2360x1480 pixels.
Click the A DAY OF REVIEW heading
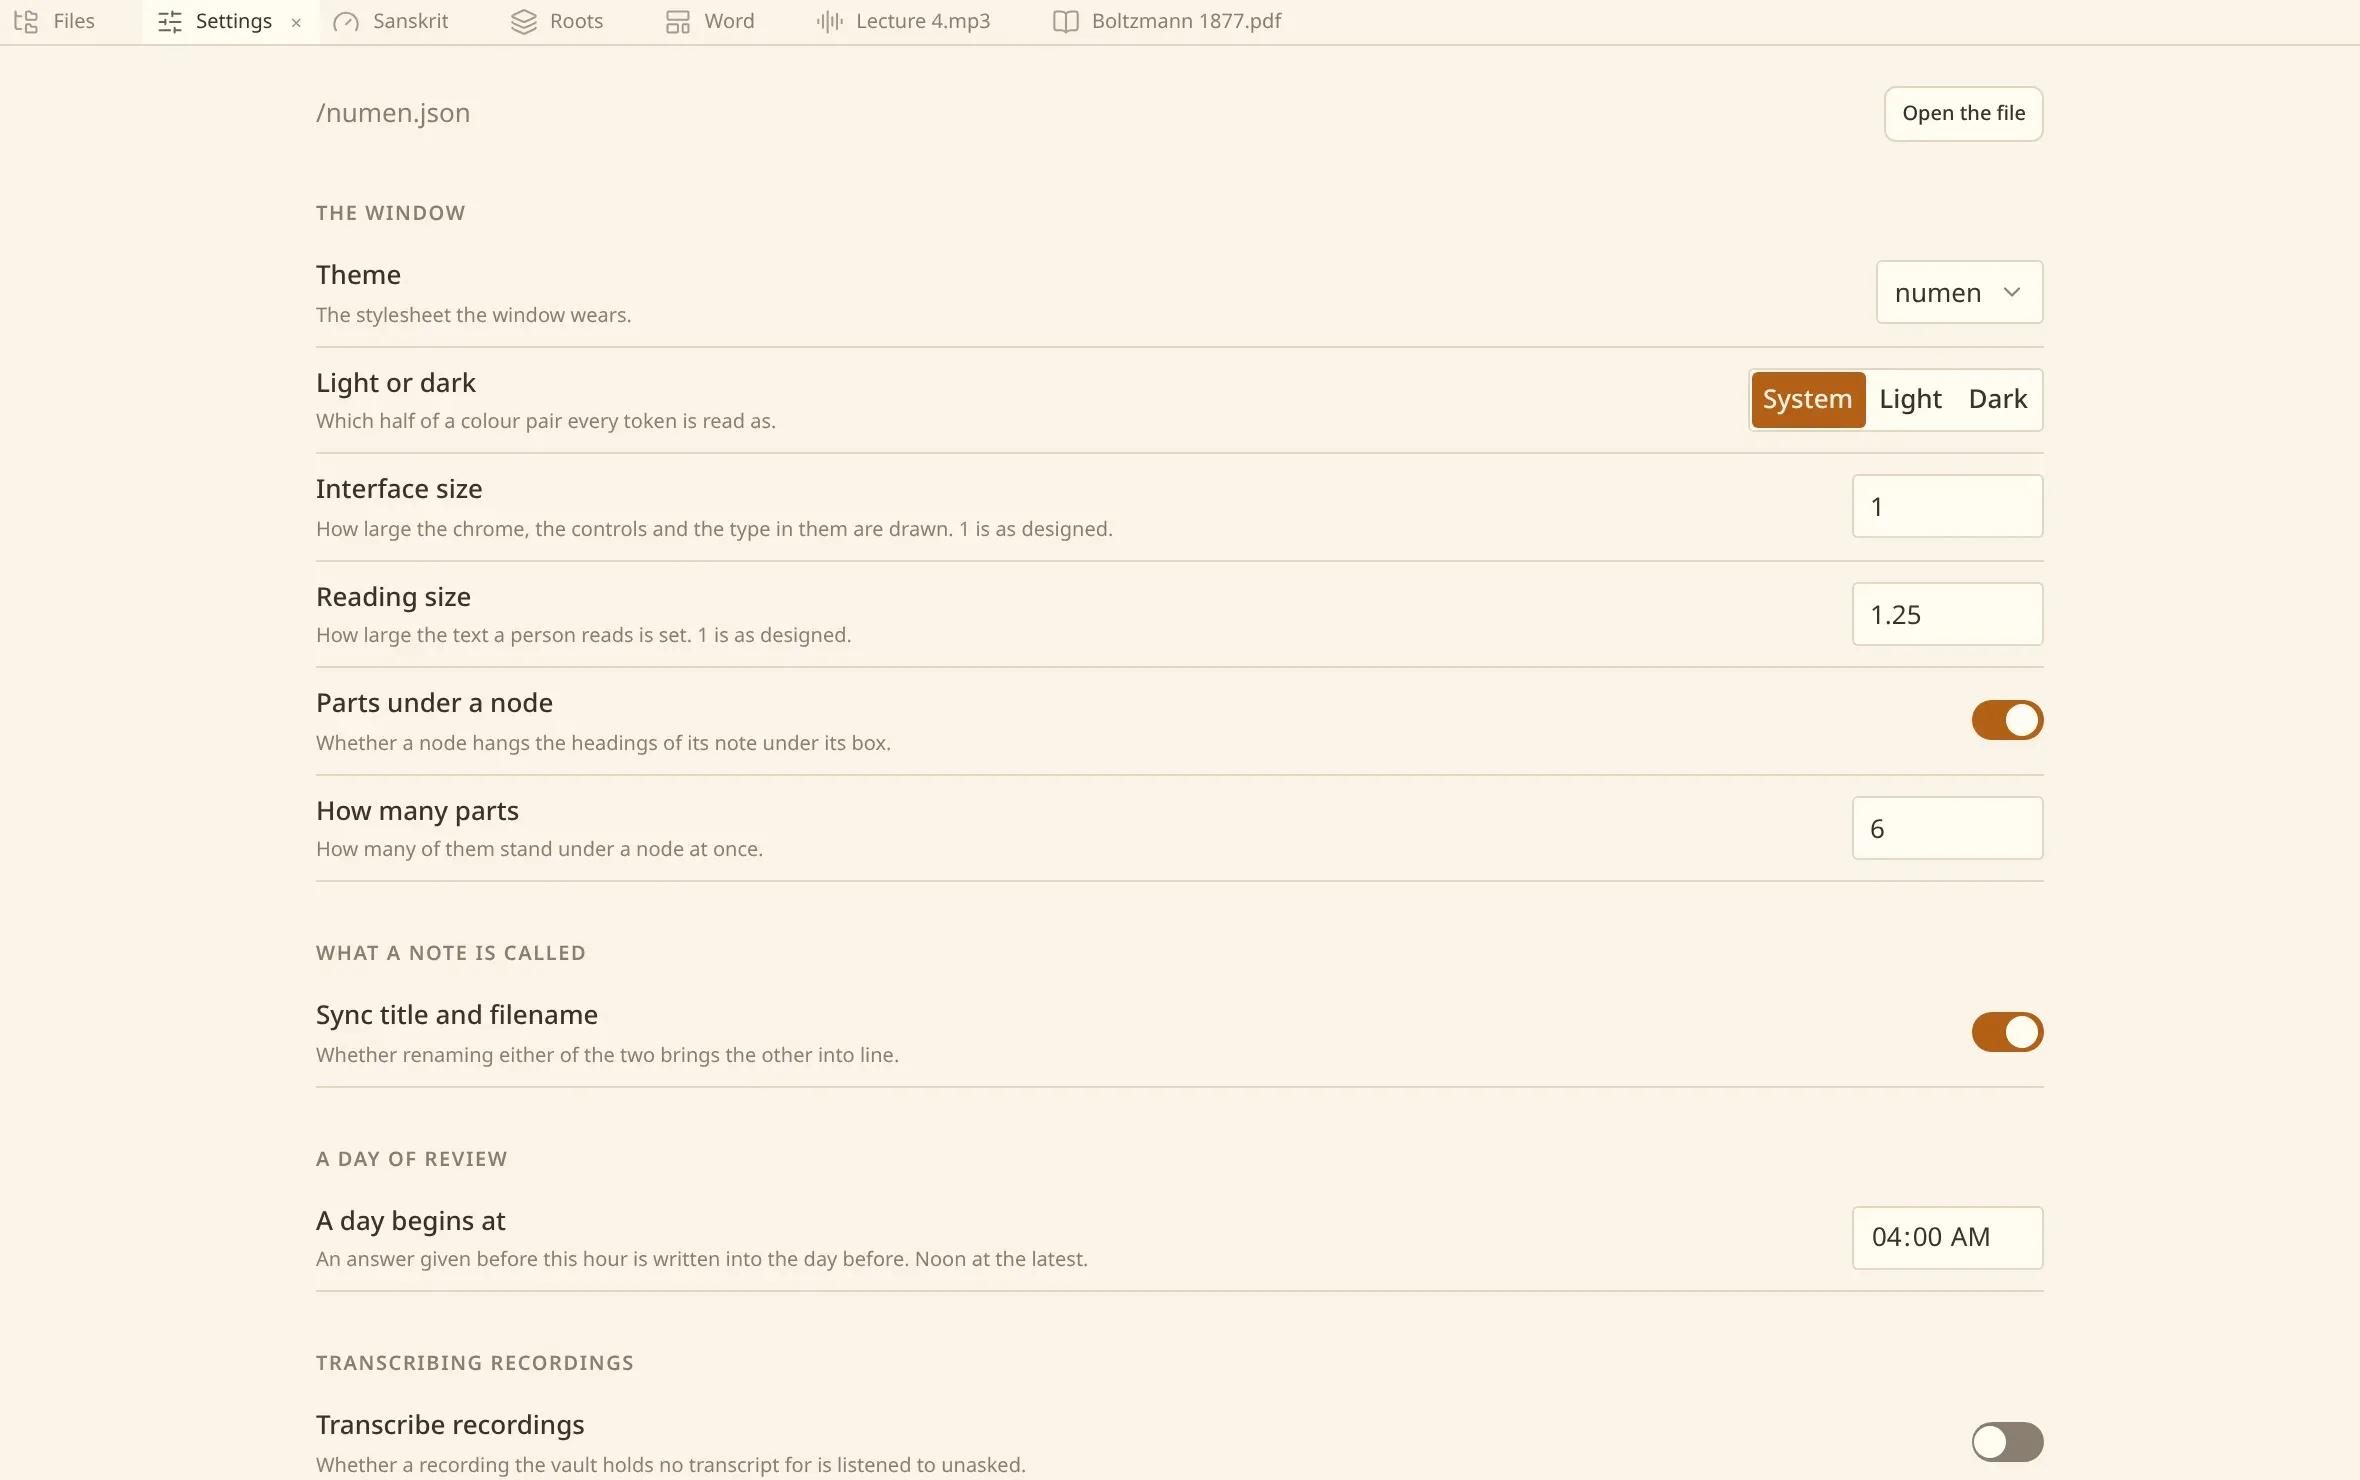412,1159
